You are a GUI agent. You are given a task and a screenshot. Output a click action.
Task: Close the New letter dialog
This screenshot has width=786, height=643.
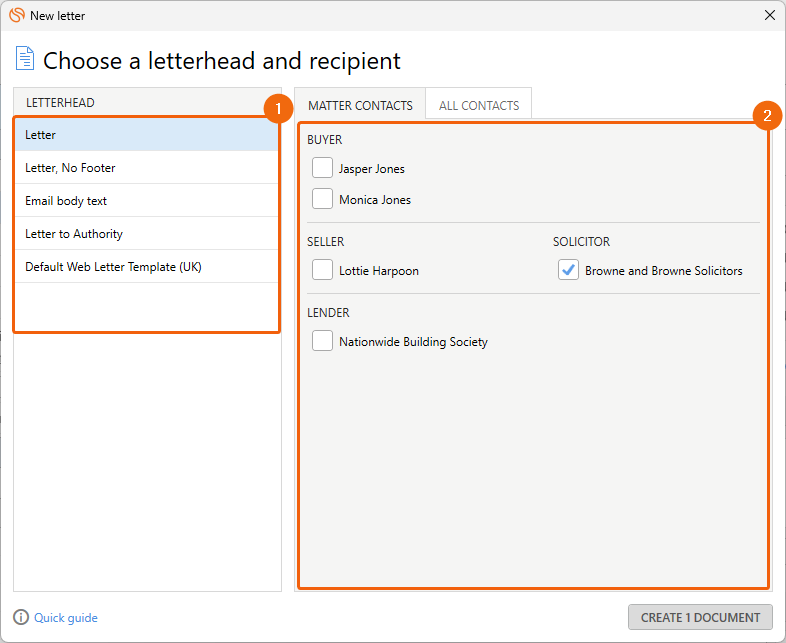(770, 16)
